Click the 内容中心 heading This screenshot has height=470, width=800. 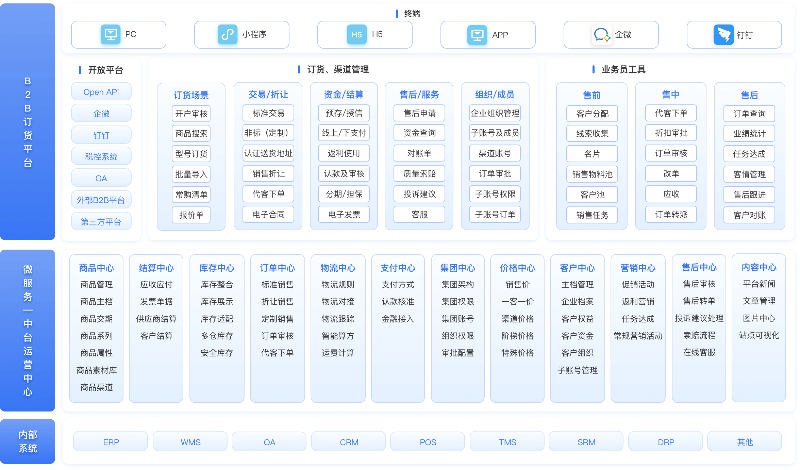point(759,267)
